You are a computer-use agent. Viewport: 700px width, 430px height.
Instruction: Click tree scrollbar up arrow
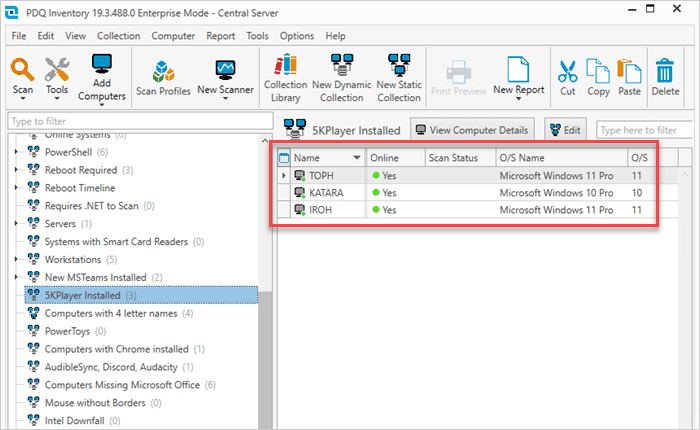(265, 141)
